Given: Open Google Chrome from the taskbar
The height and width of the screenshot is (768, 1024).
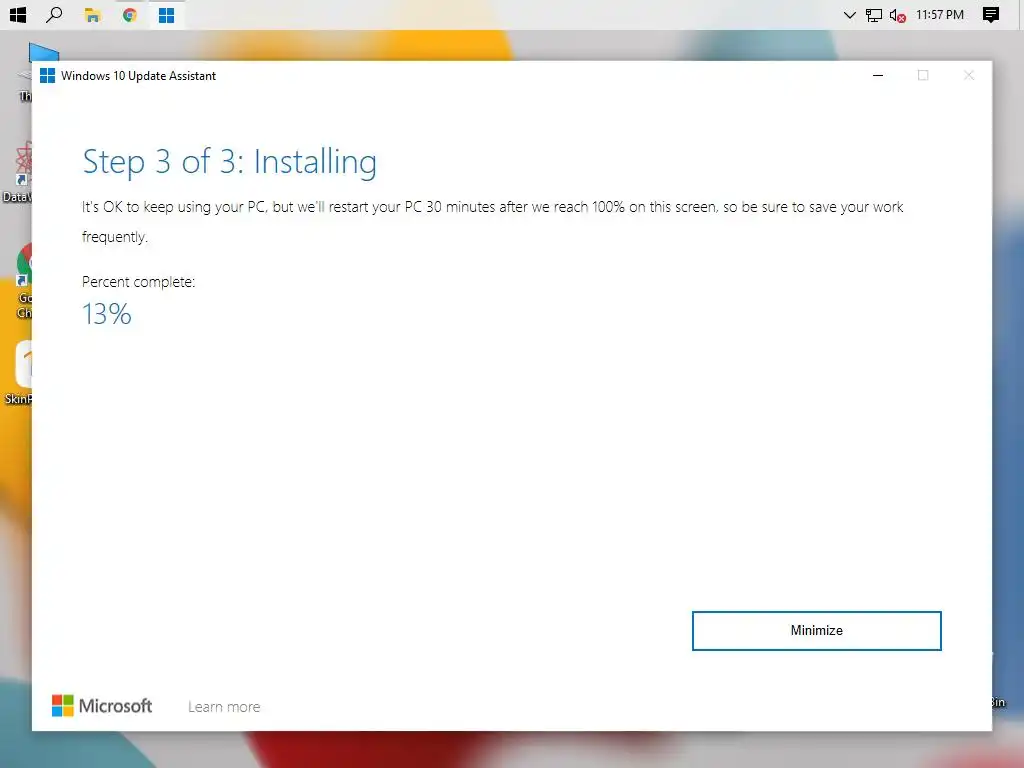Looking at the screenshot, I should pos(129,14).
